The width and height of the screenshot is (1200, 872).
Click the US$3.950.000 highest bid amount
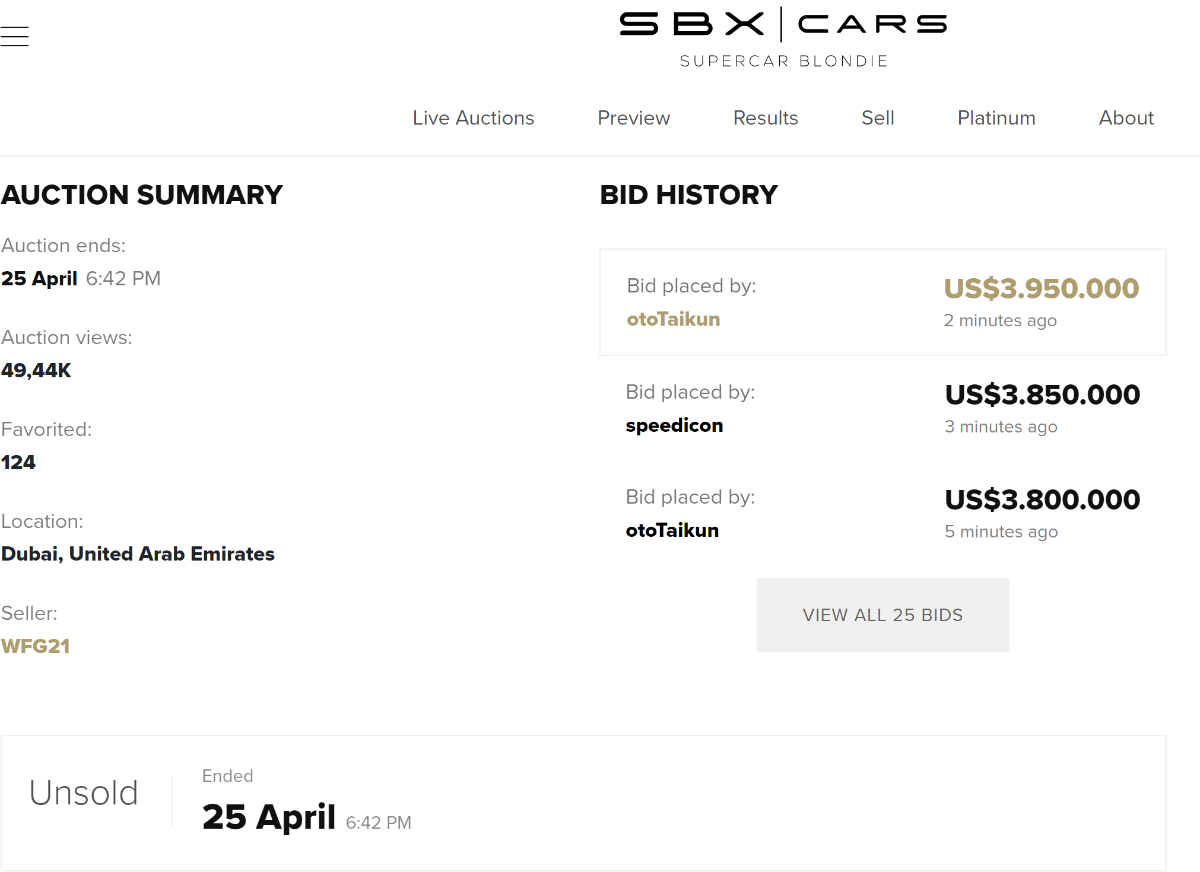1041,289
